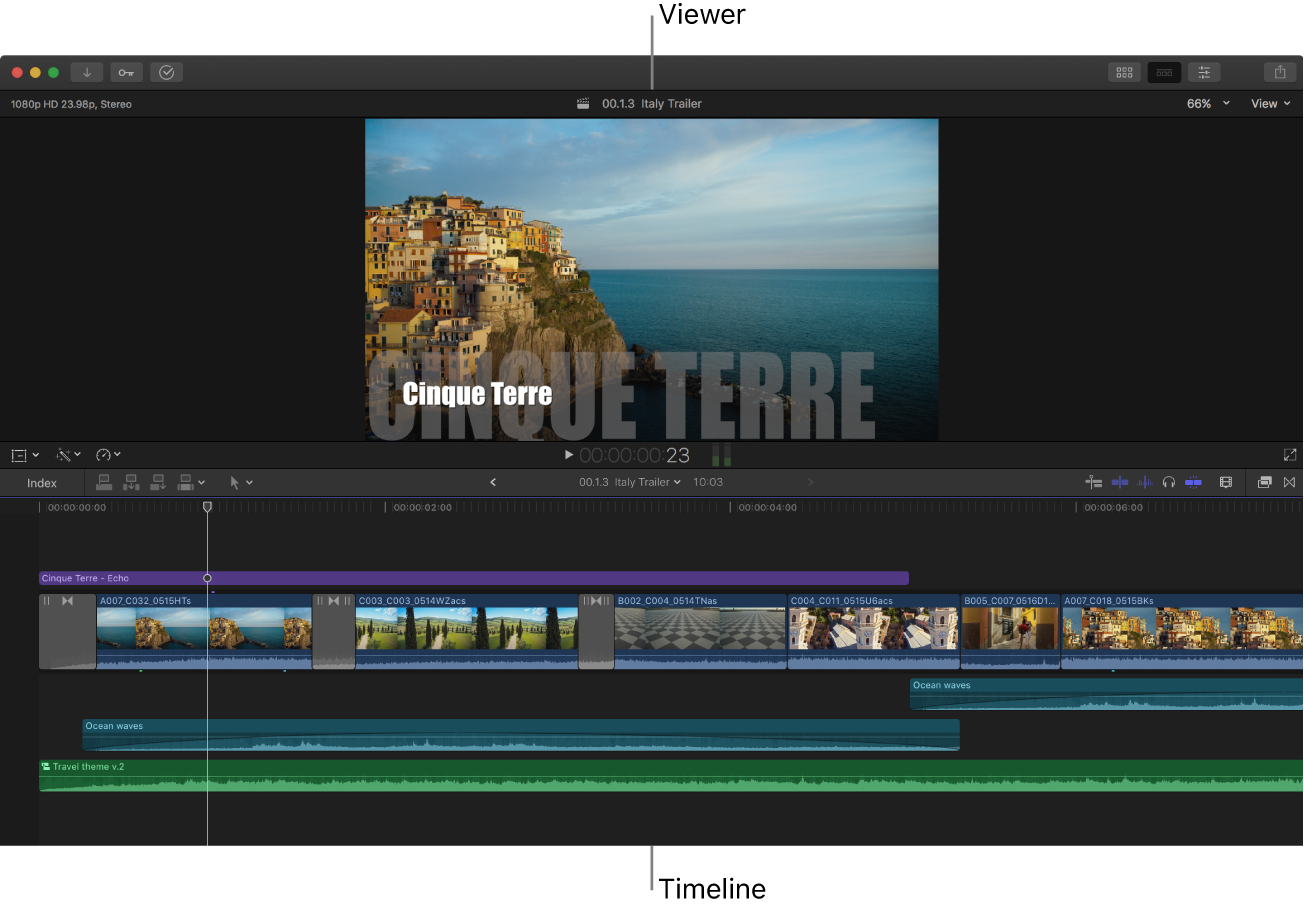The image size is (1304, 918).
Task: Show the Browser panel
Action: 1124,72
